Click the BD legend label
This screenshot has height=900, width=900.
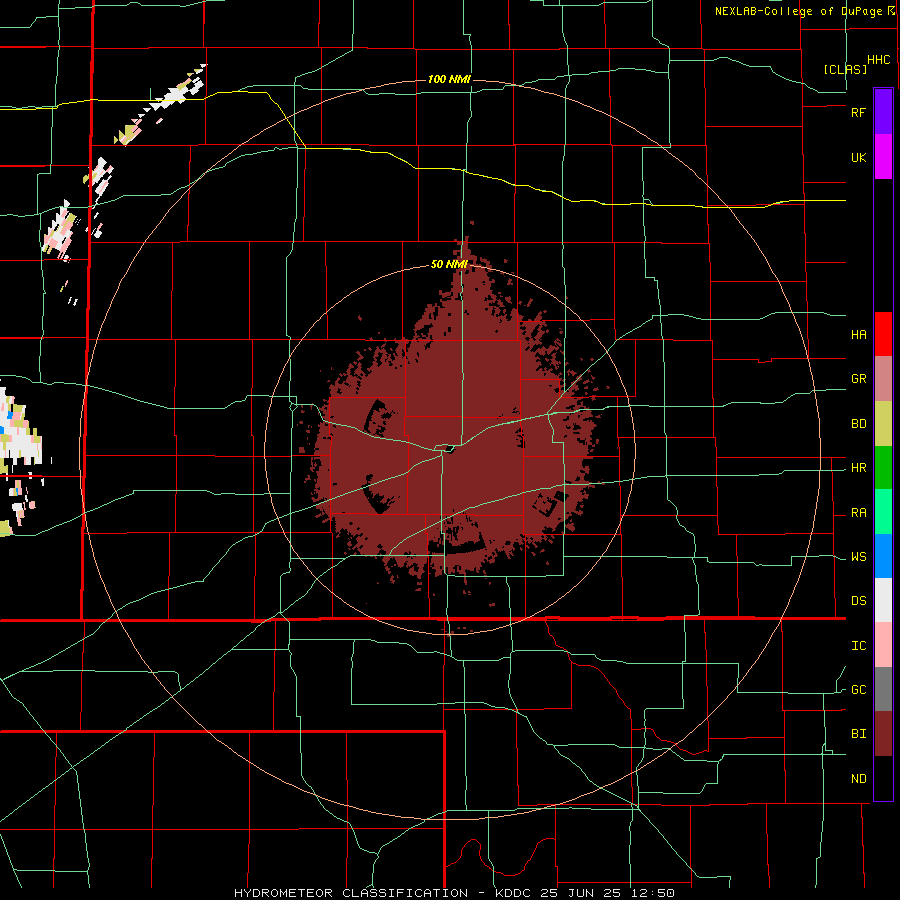[858, 424]
